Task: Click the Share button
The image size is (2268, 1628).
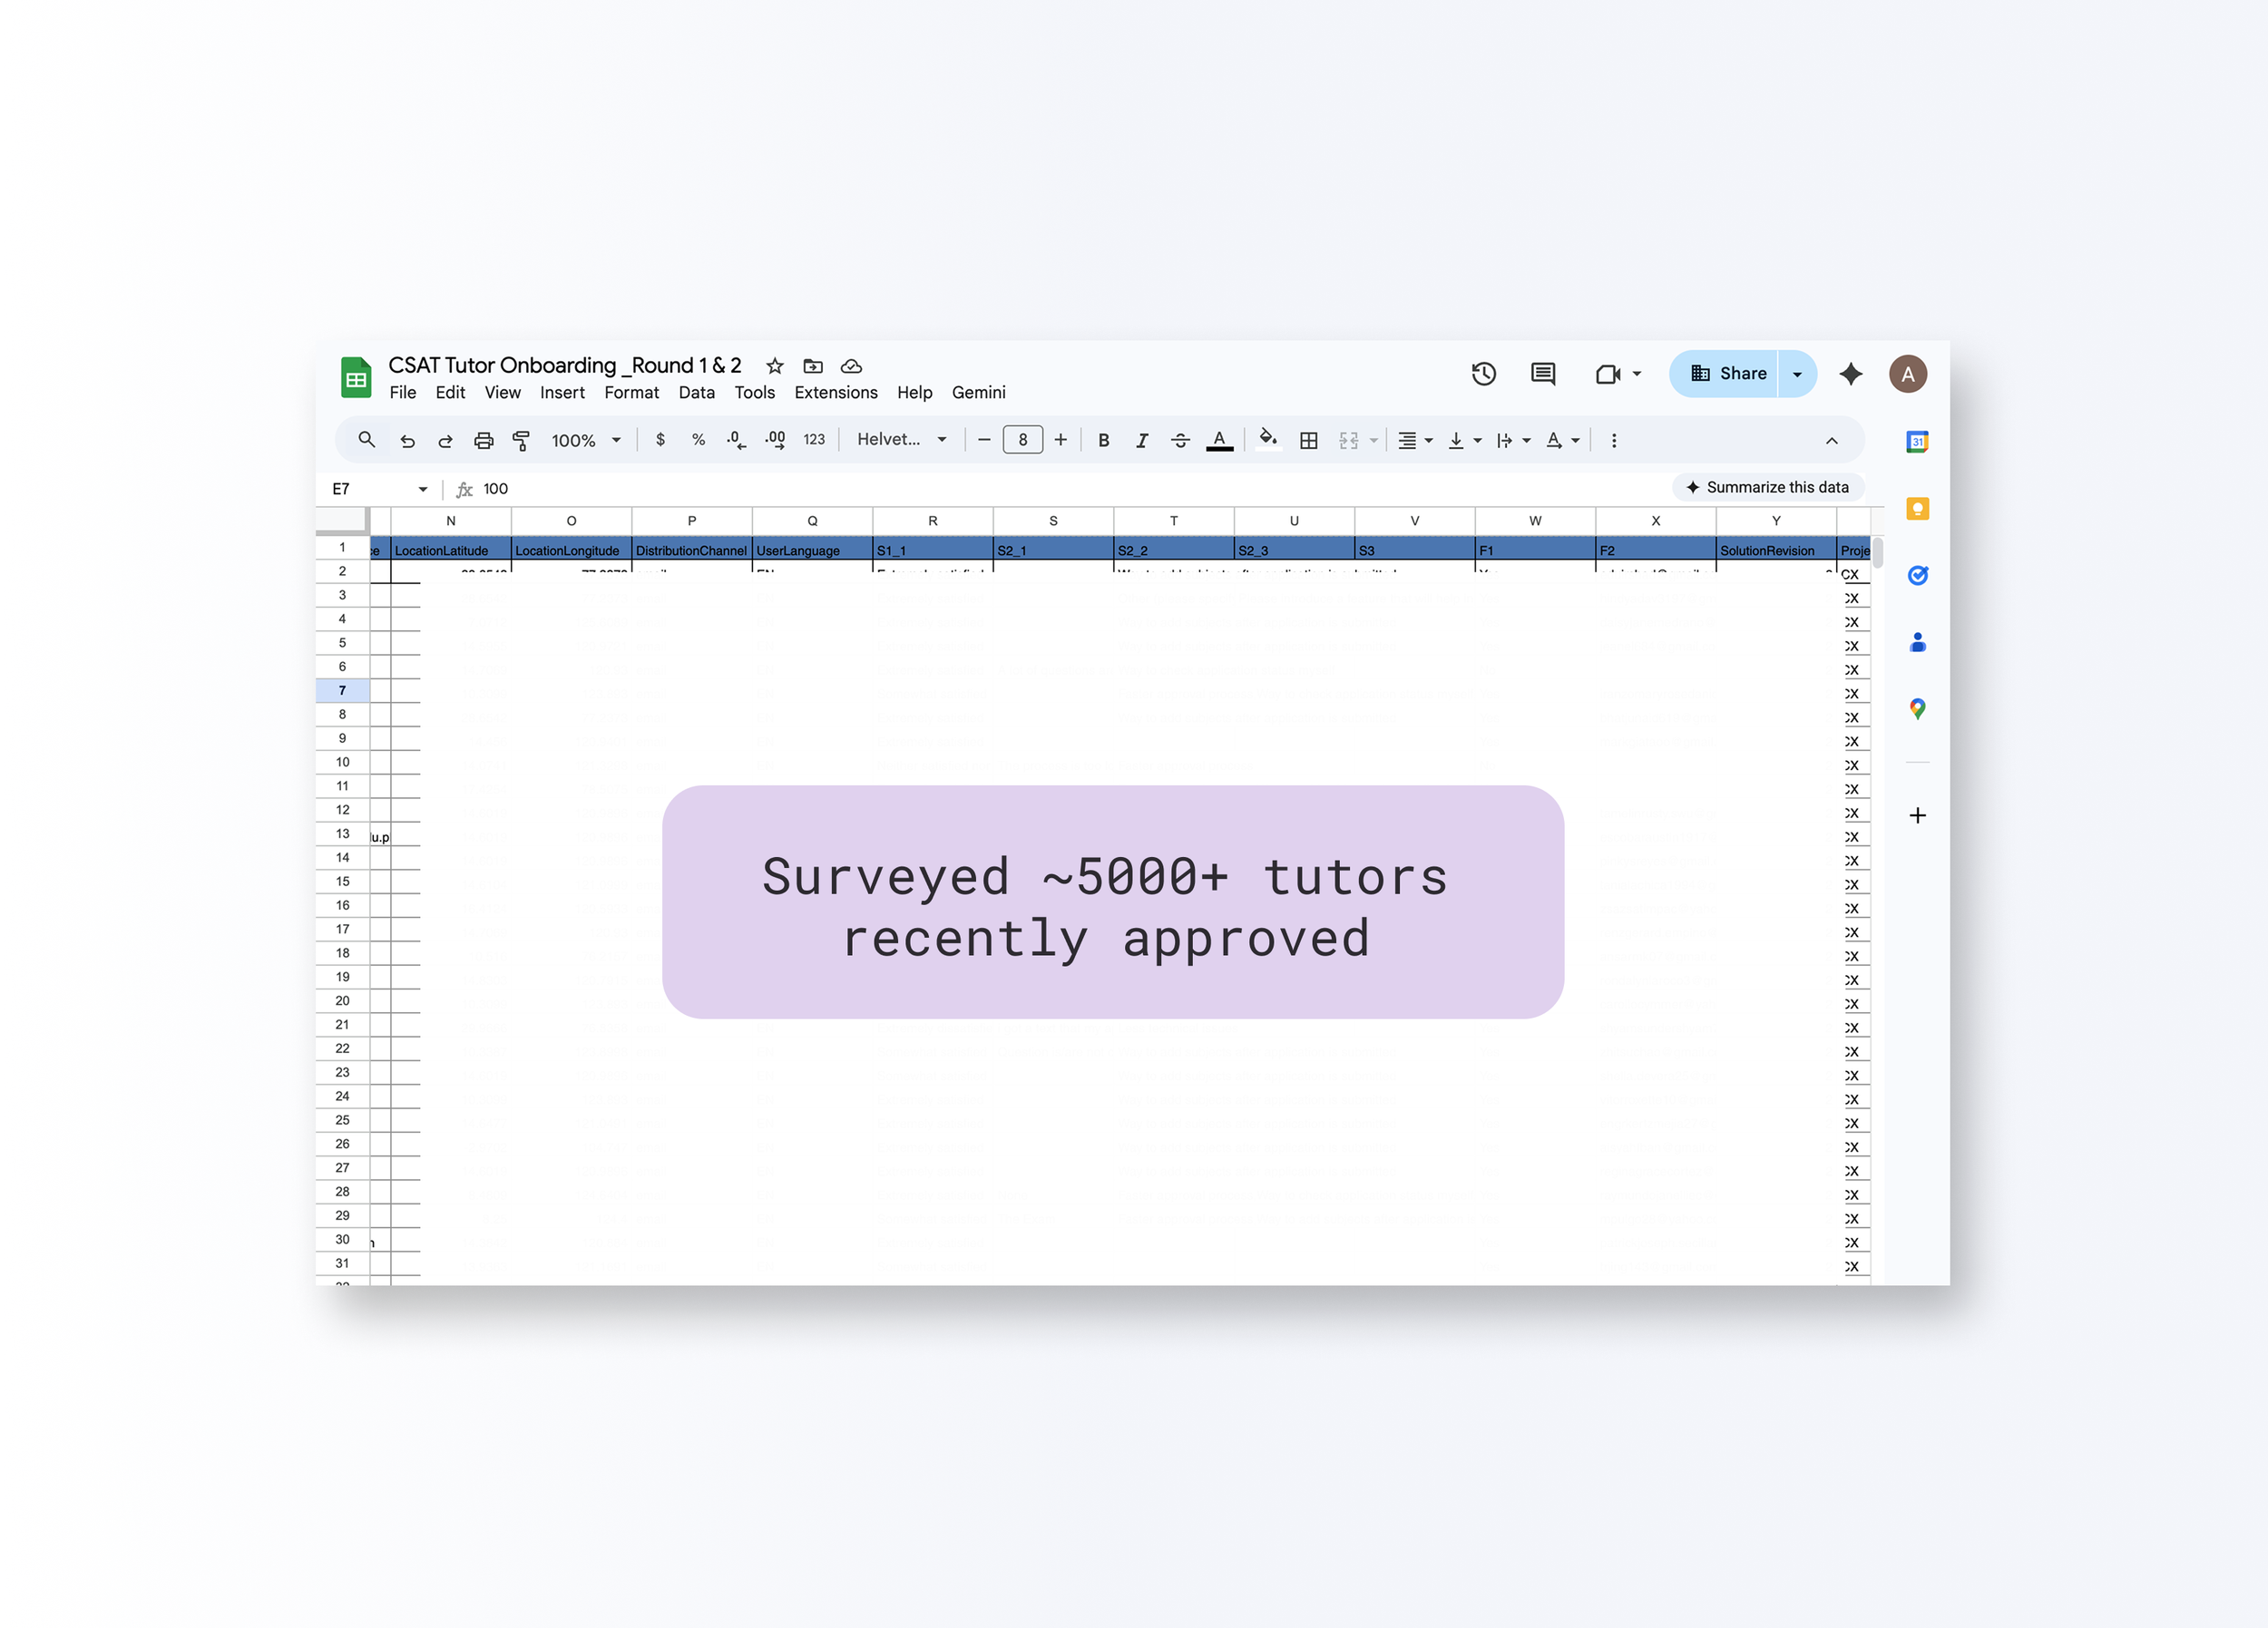Action: point(1727,374)
